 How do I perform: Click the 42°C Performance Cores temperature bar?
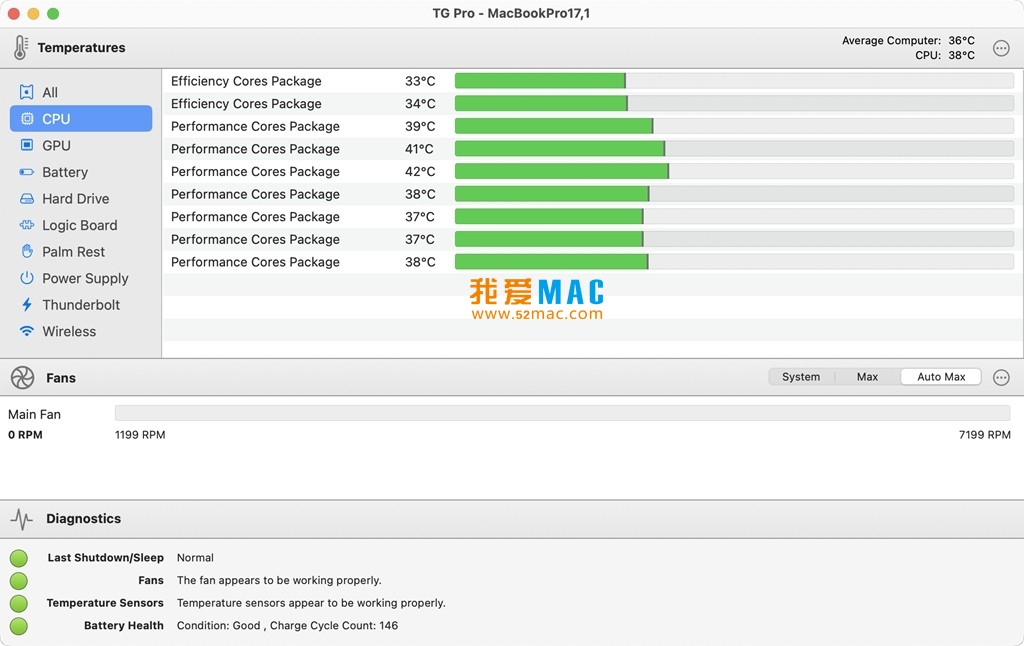click(x=734, y=171)
